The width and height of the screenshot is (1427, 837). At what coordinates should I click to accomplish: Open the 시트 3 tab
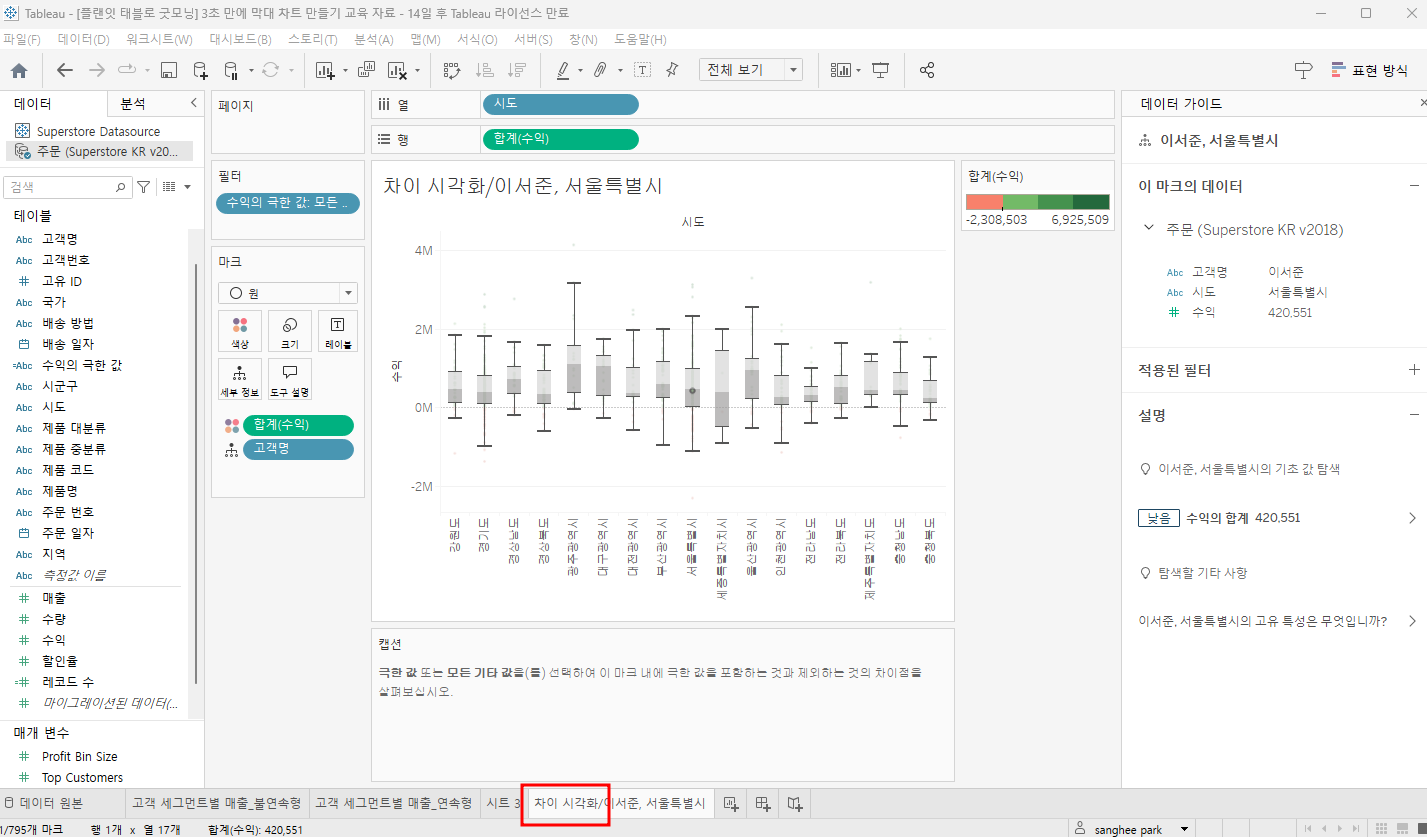click(503, 803)
